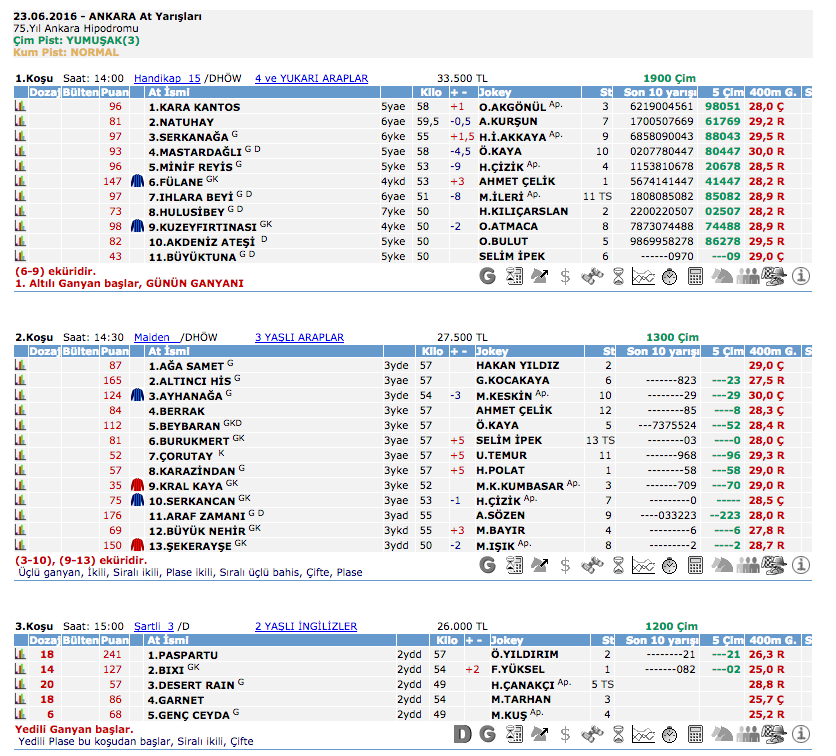Sort race 1 by the Puan column header
Viewport: 836px width, 756px height.
[x=115, y=92]
